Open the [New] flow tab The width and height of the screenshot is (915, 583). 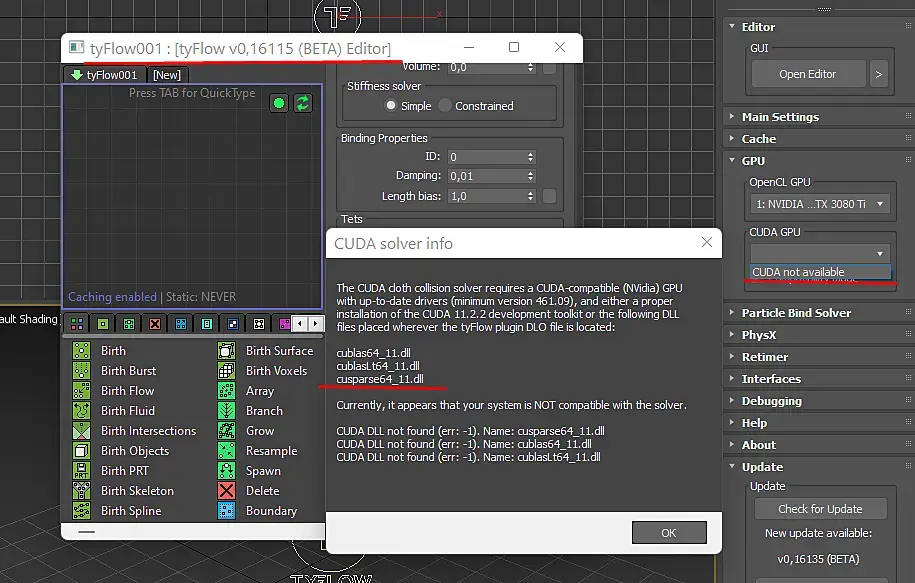pos(167,75)
